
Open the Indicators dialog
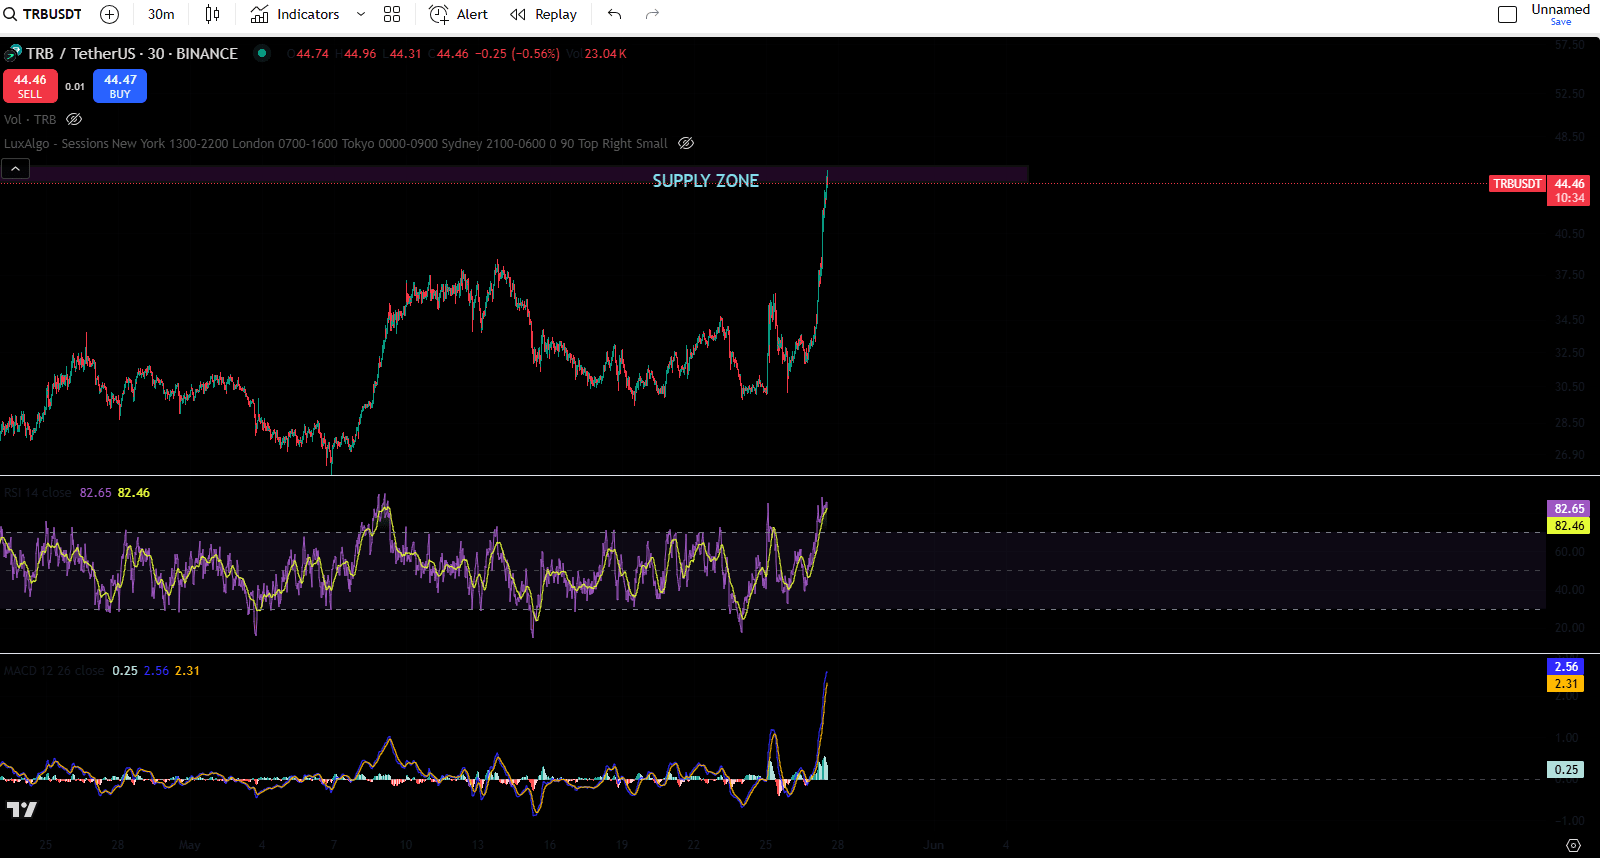[295, 14]
